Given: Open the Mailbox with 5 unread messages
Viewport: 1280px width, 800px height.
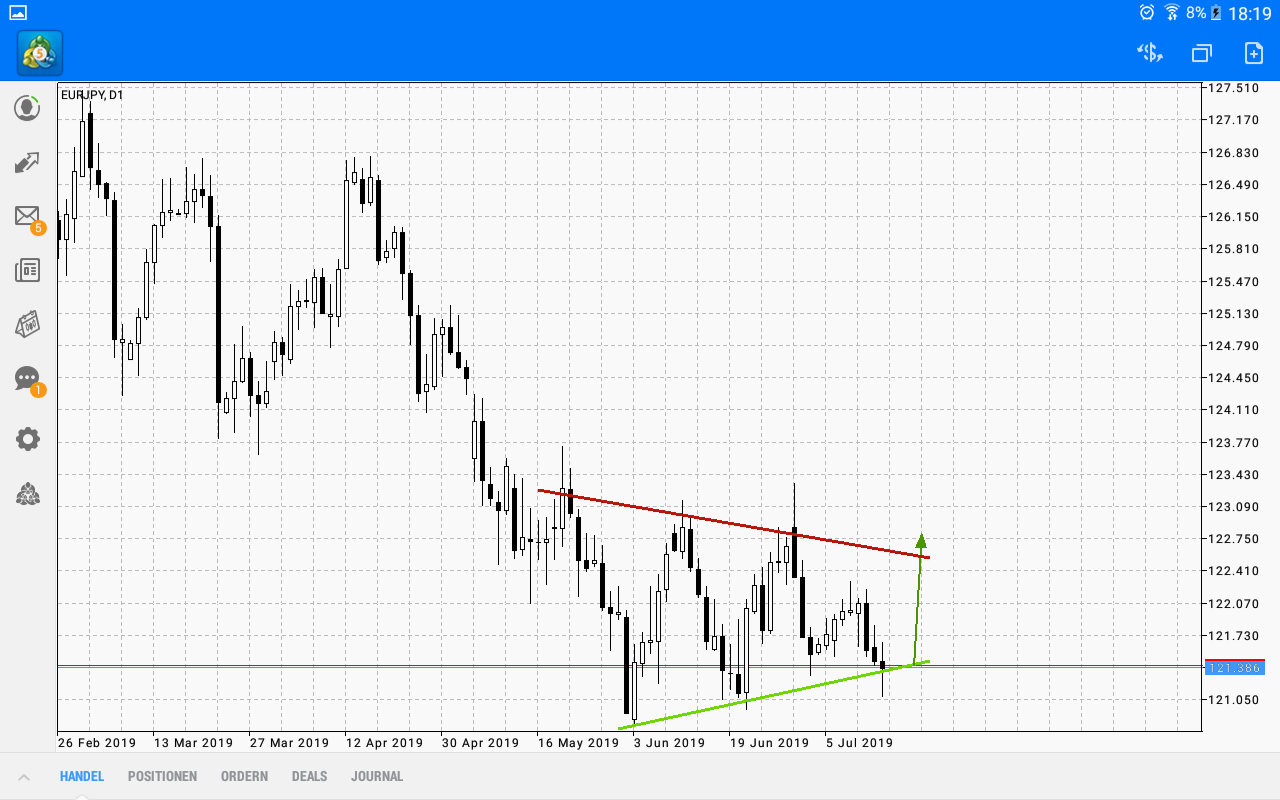Looking at the screenshot, I should (x=27, y=216).
